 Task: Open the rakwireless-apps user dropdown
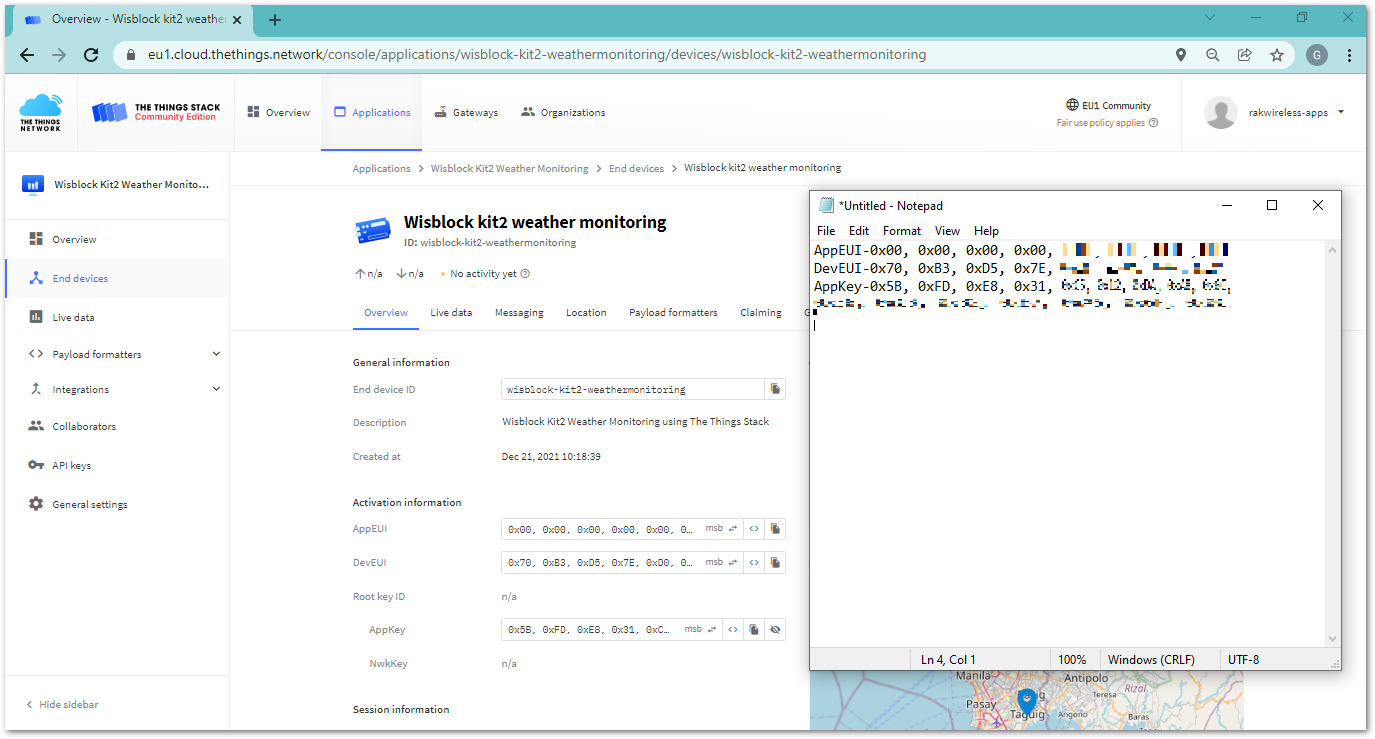(x=1340, y=112)
